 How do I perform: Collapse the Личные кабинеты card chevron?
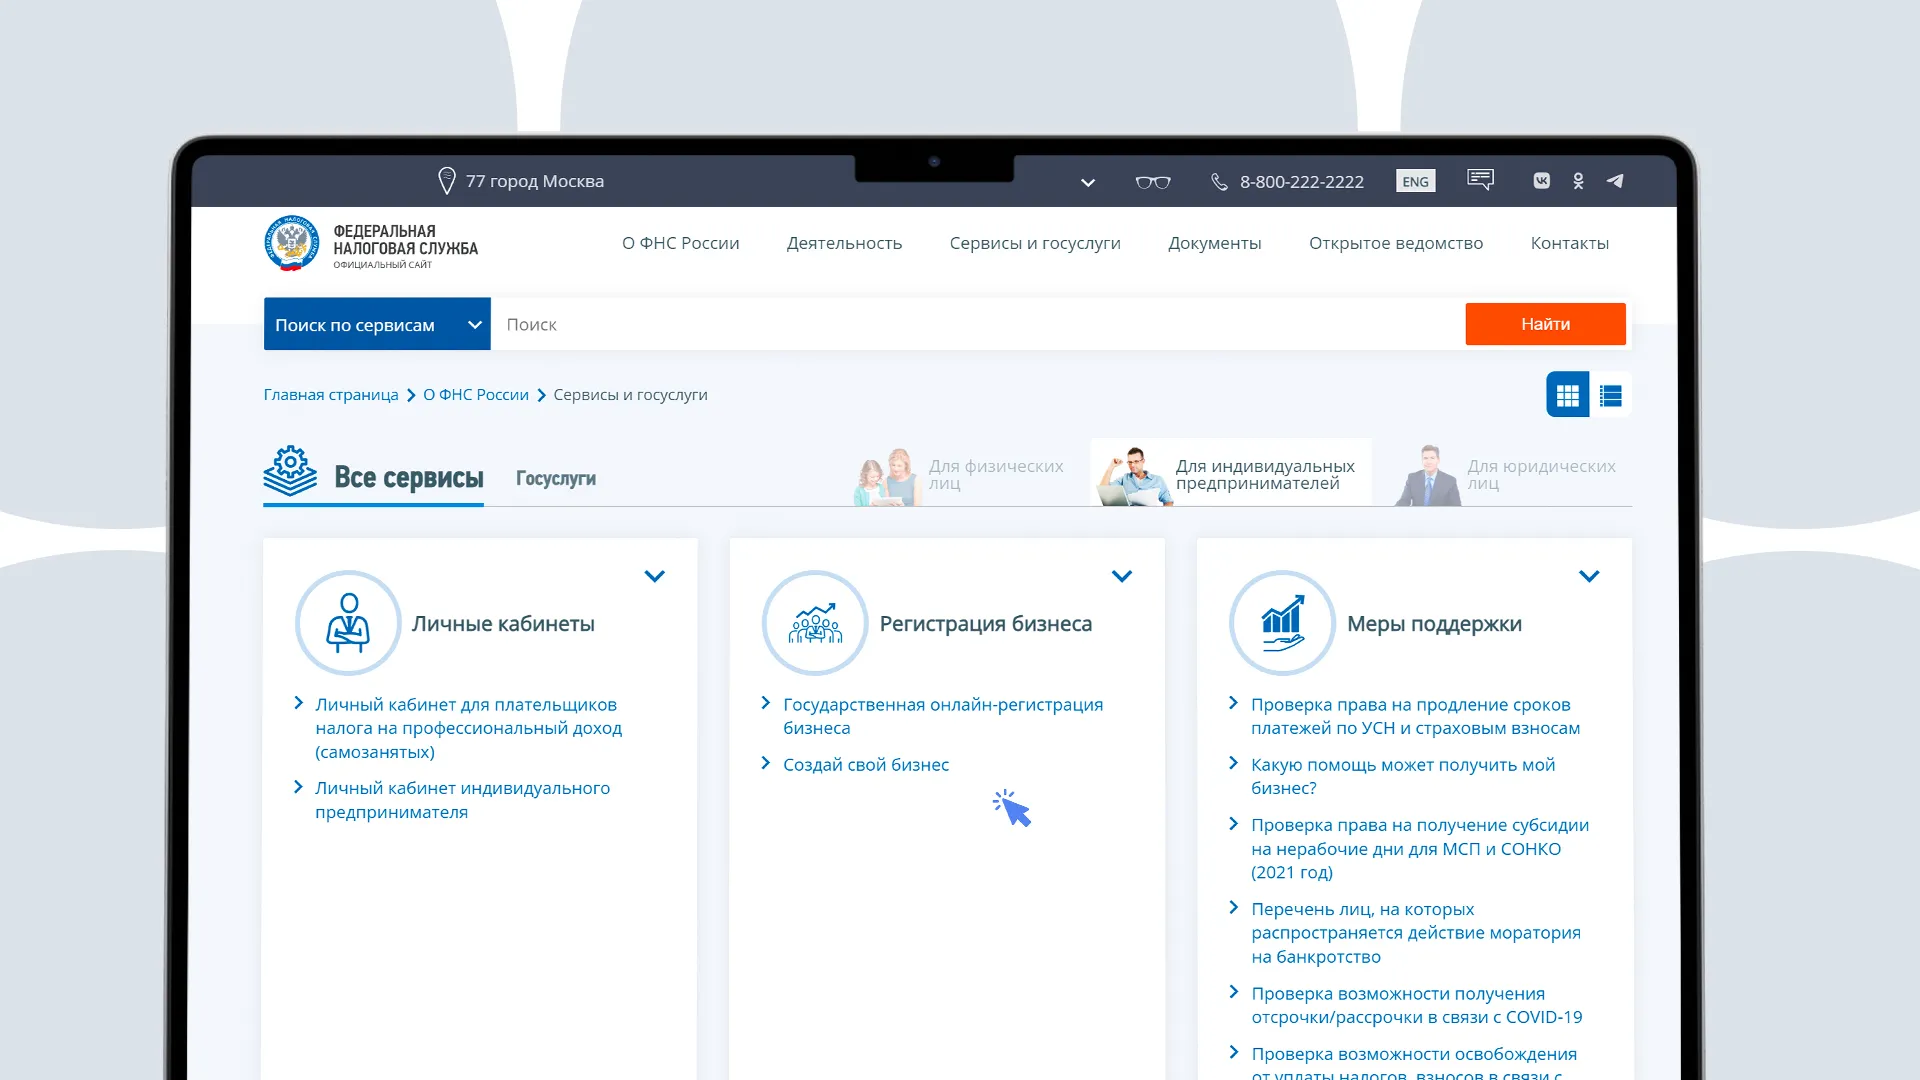tap(655, 576)
